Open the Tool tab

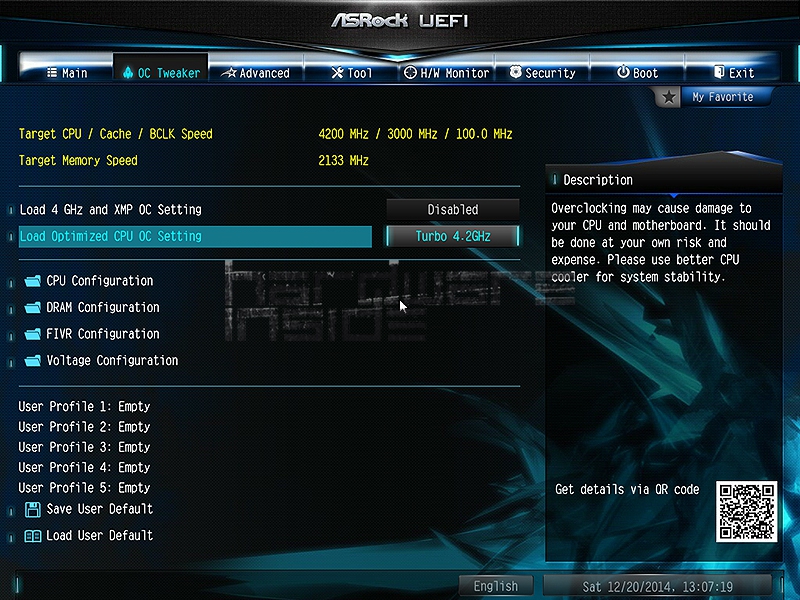(x=352, y=72)
